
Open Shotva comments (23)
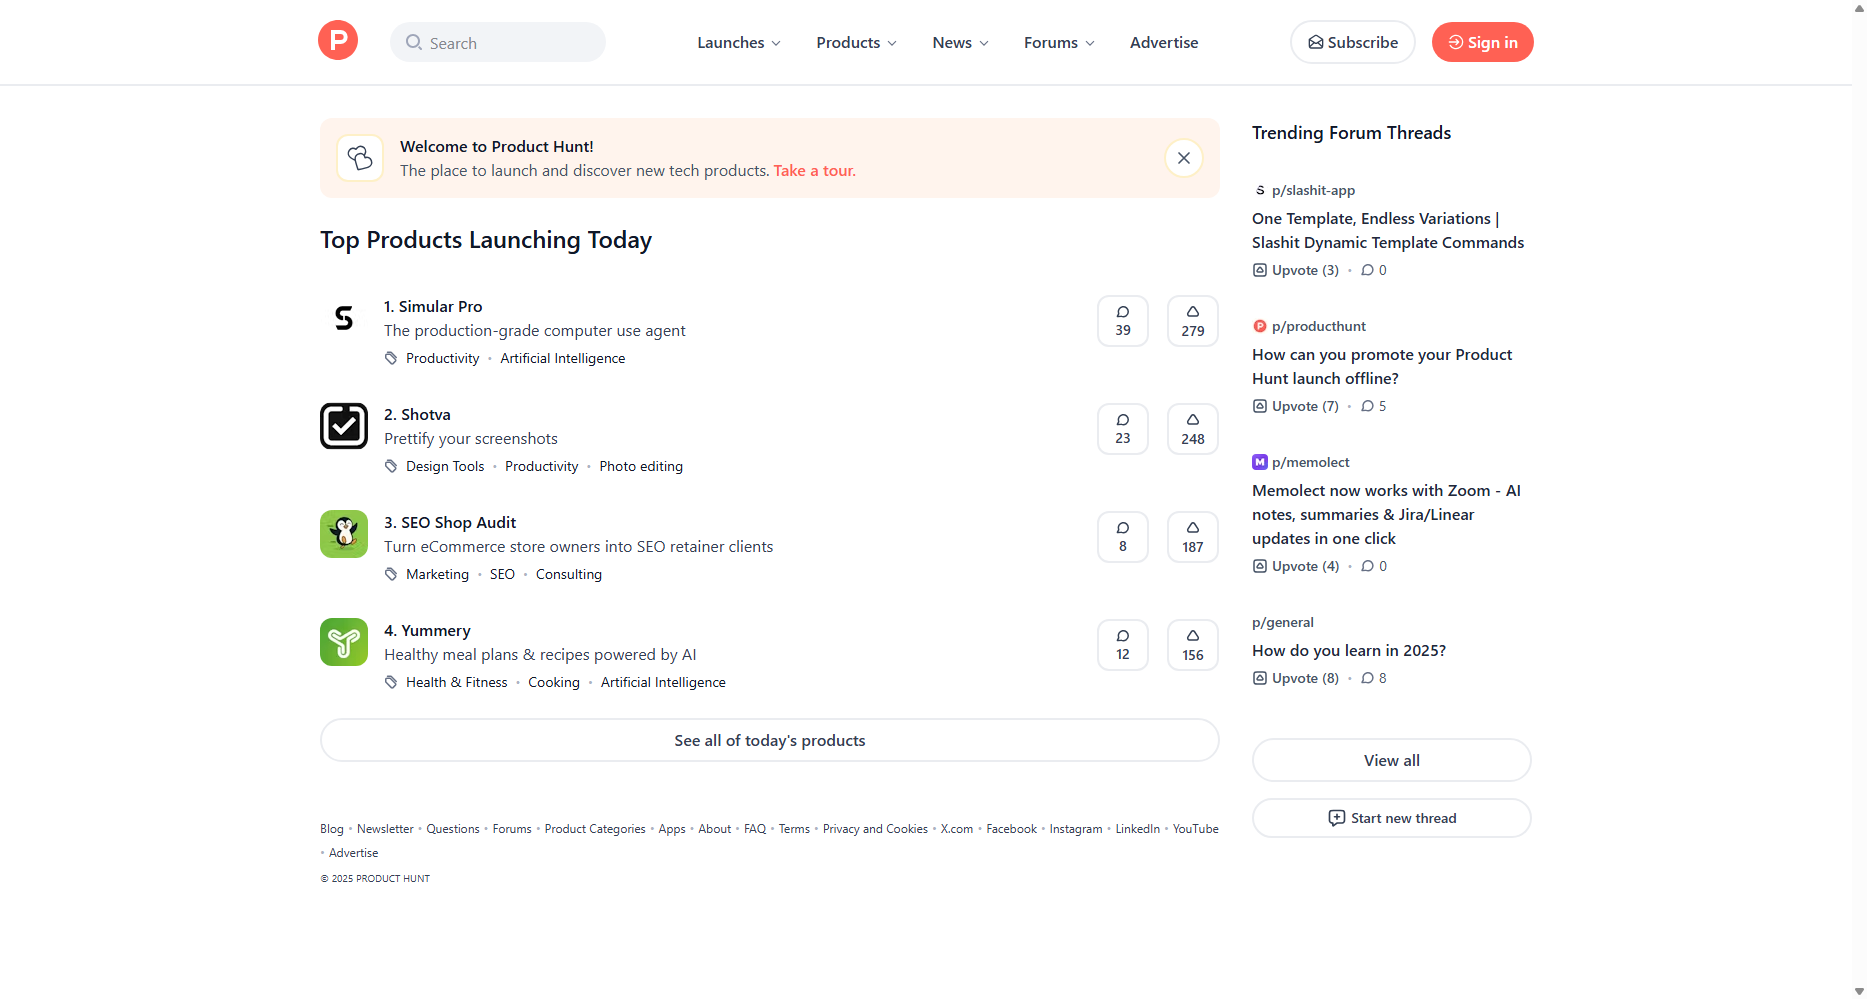[1123, 429]
